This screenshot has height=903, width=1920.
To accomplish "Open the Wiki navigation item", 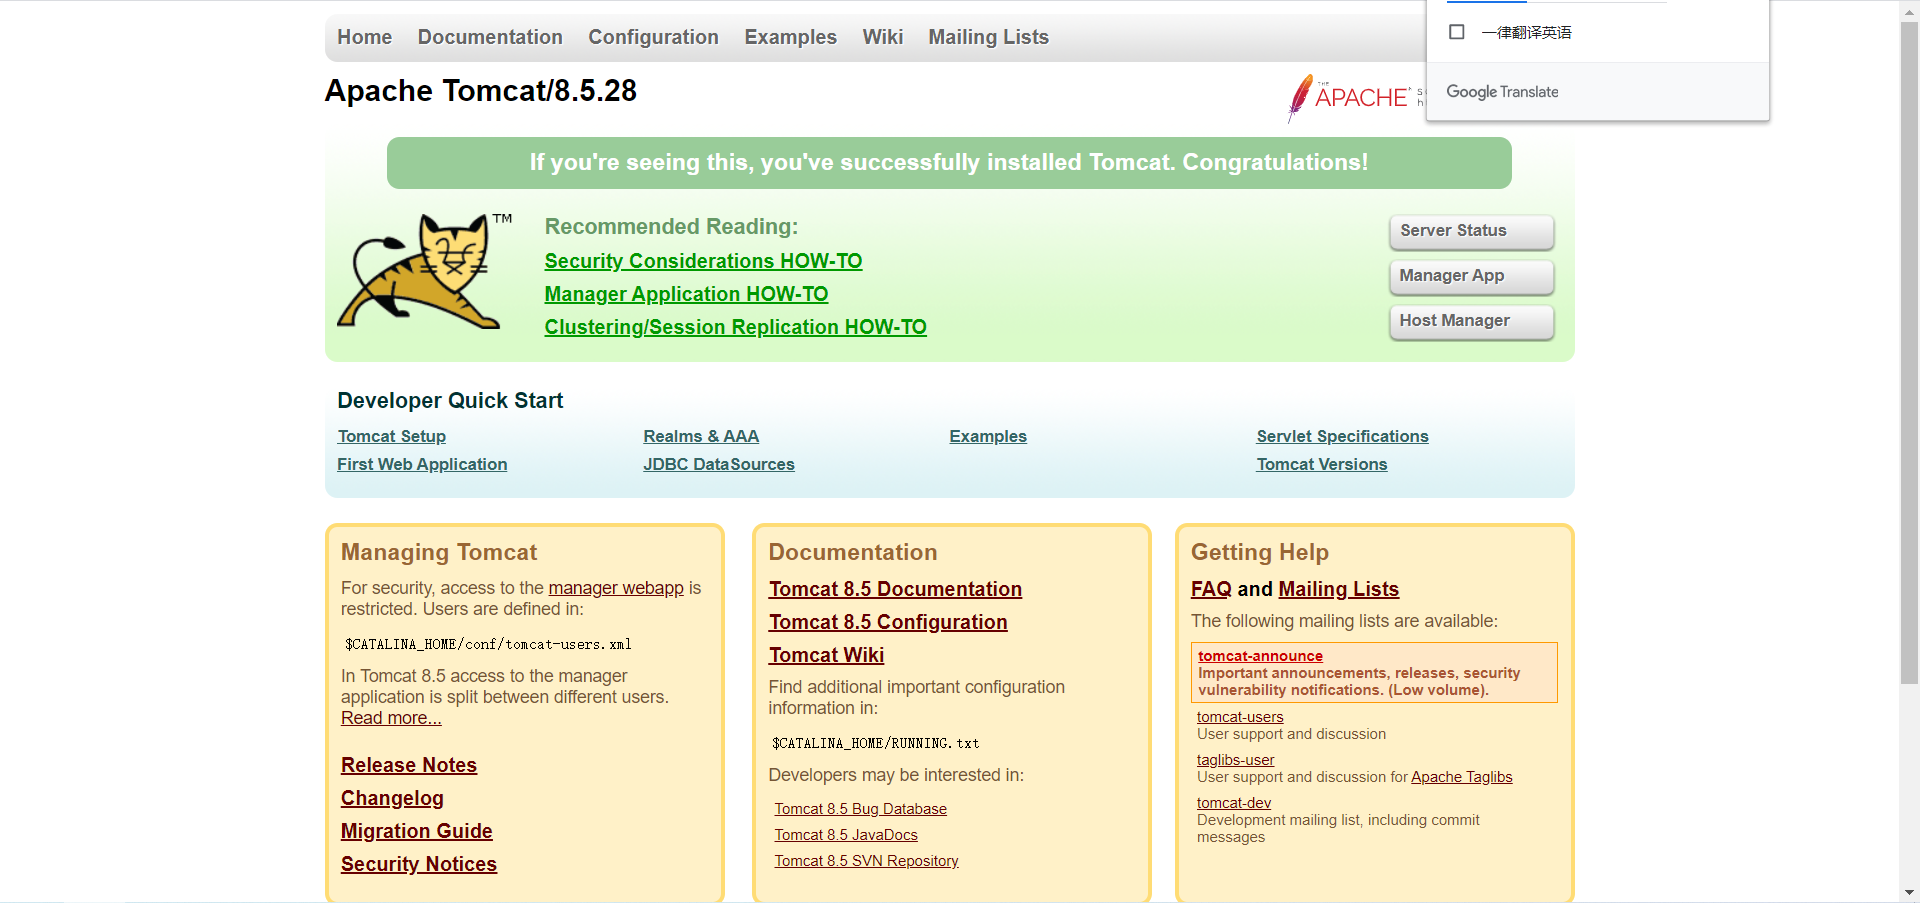I will click(883, 37).
